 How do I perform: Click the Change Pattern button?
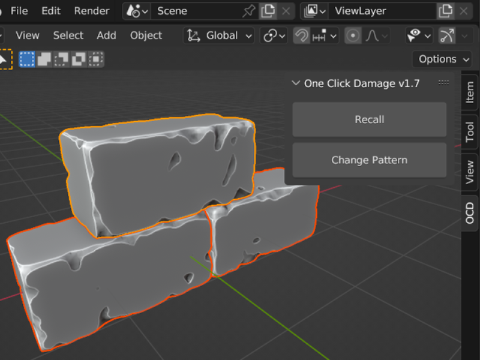coord(369,160)
